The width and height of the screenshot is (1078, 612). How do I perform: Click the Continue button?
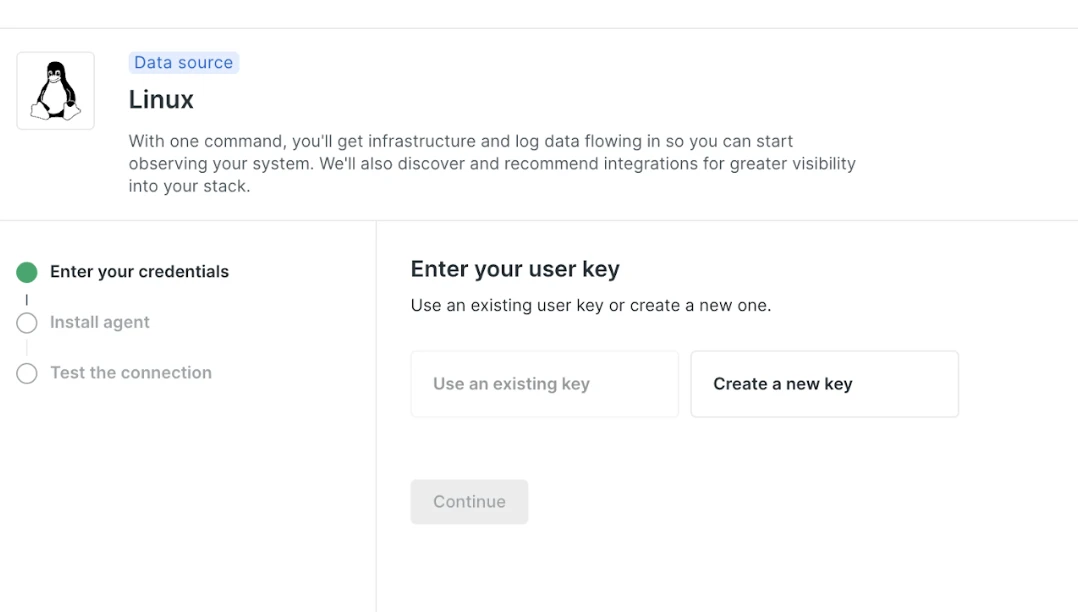click(470, 501)
